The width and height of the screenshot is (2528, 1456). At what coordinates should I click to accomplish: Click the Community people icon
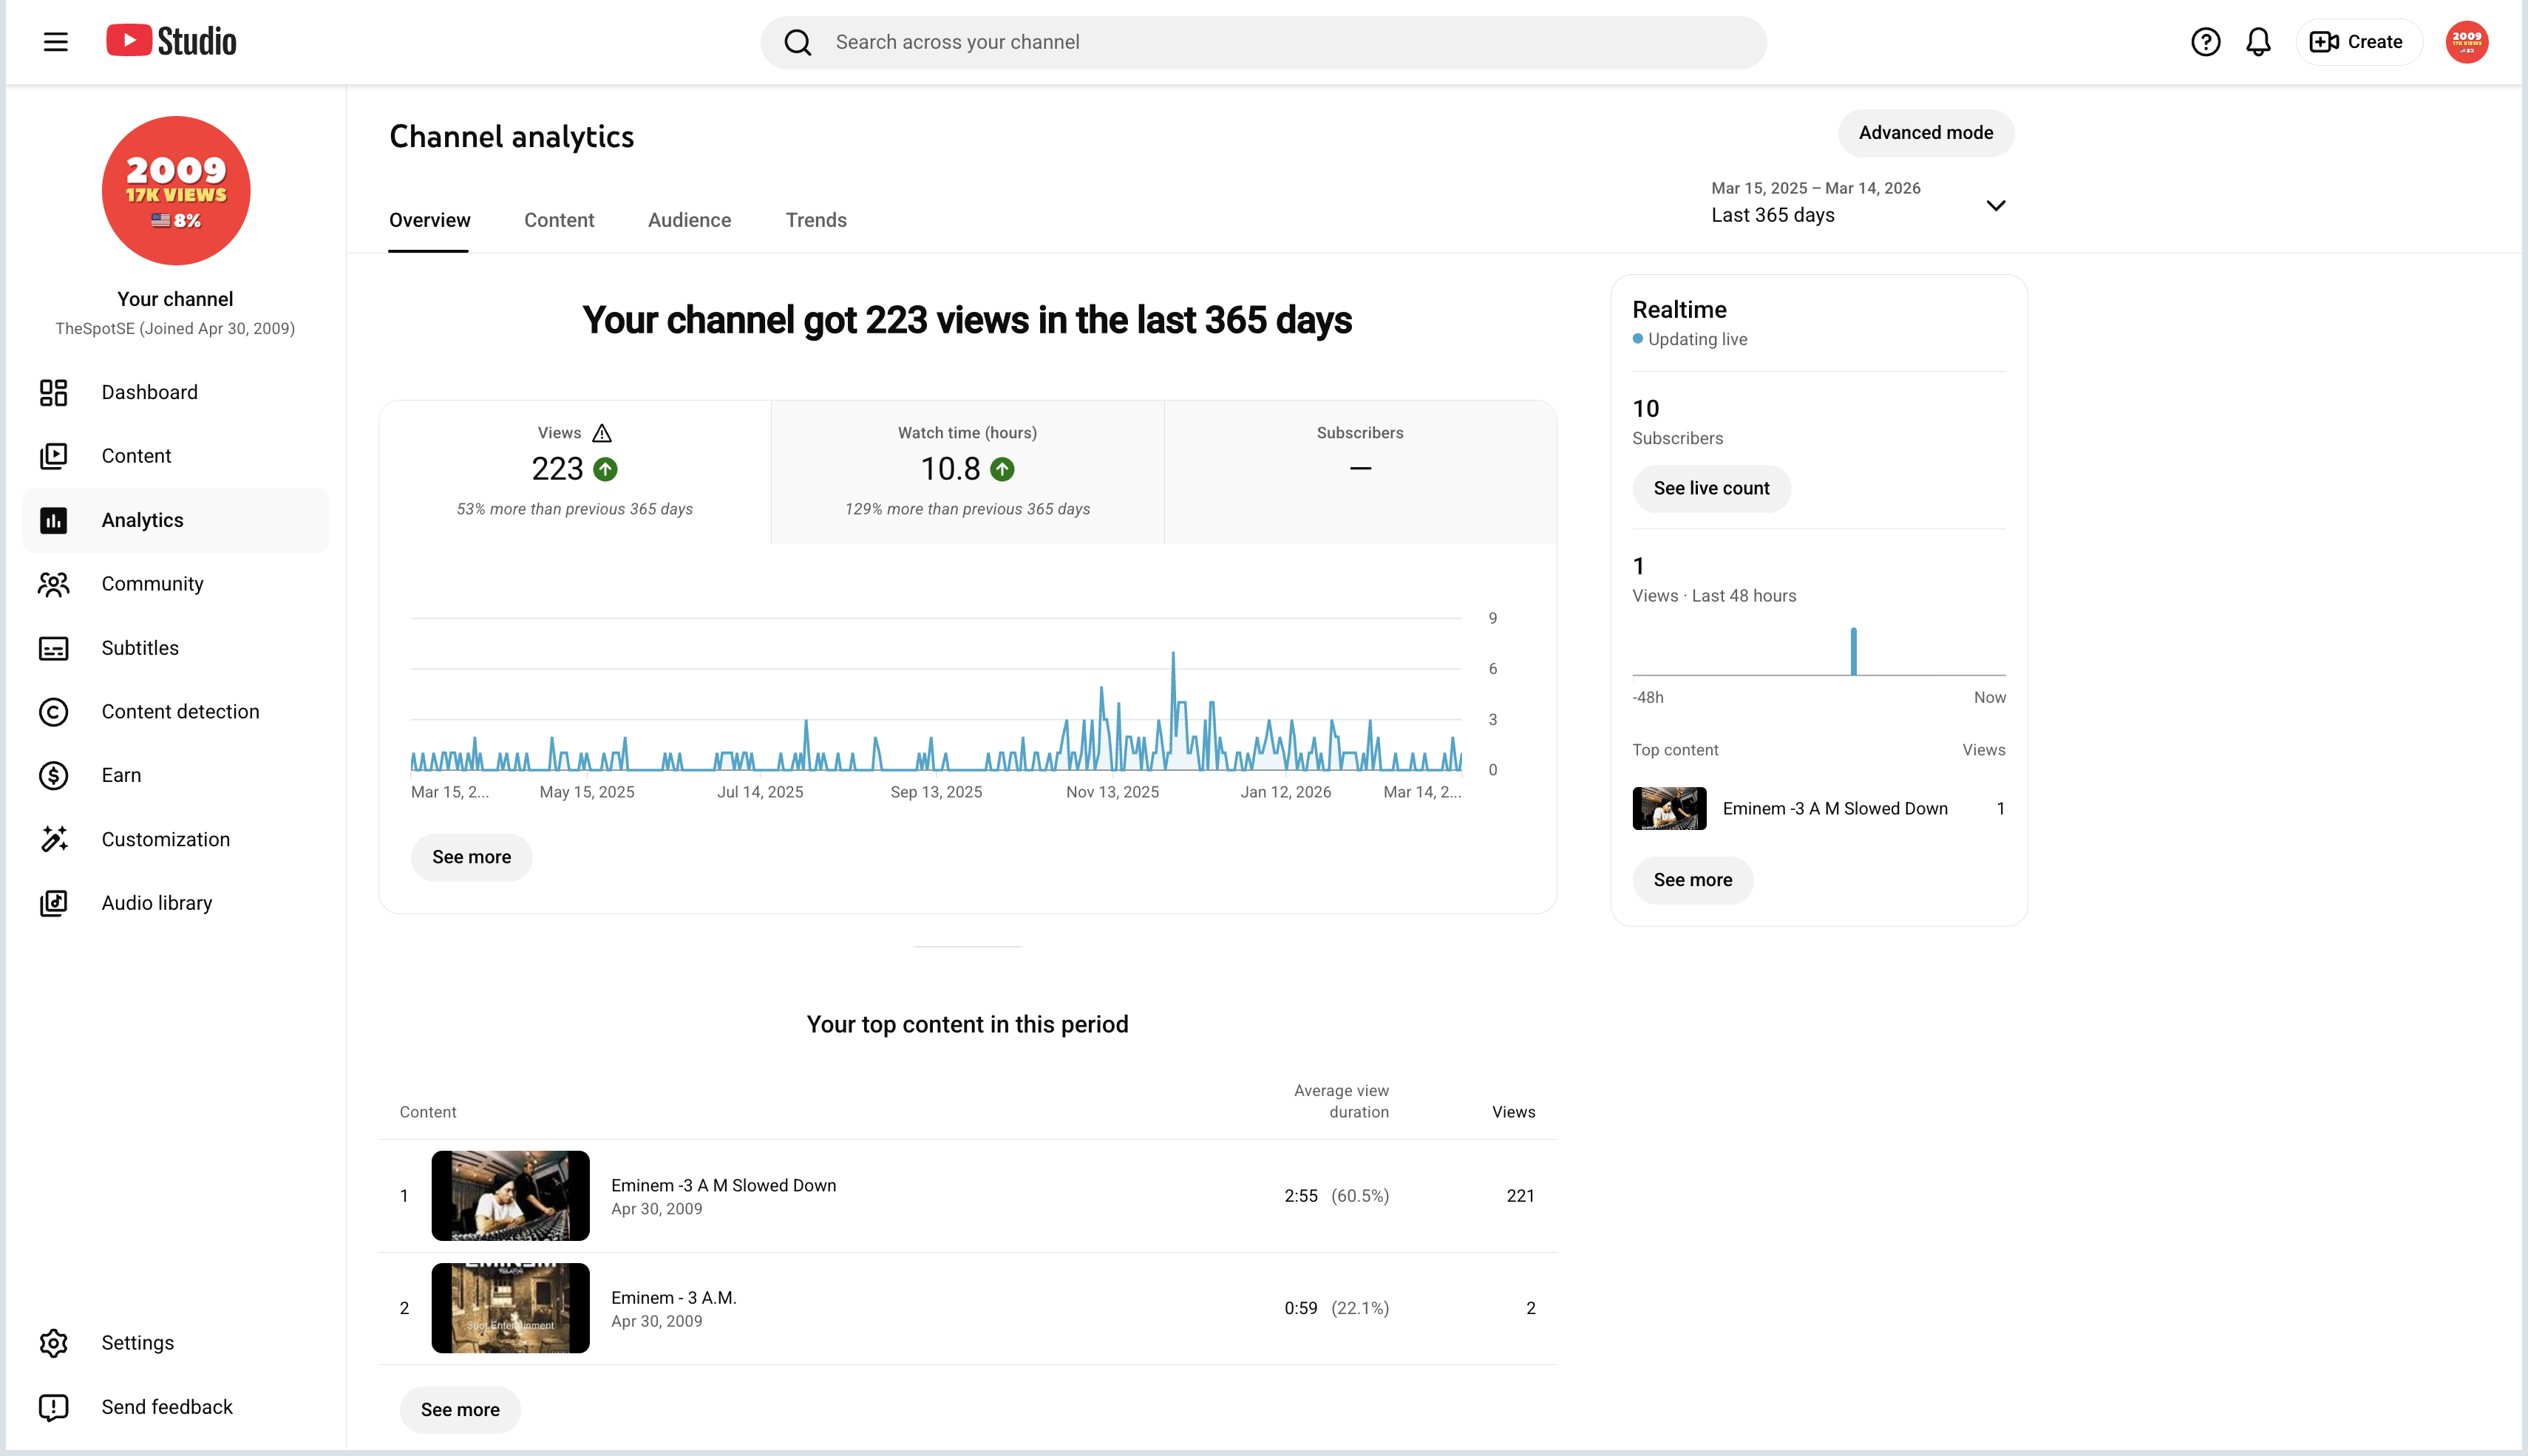pyautogui.click(x=53, y=584)
